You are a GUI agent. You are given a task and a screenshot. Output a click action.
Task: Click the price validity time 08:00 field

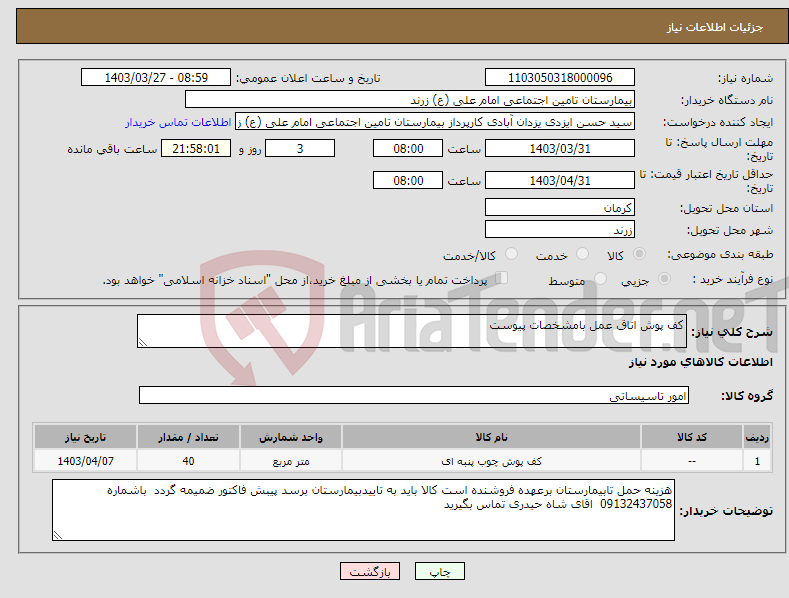[408, 180]
